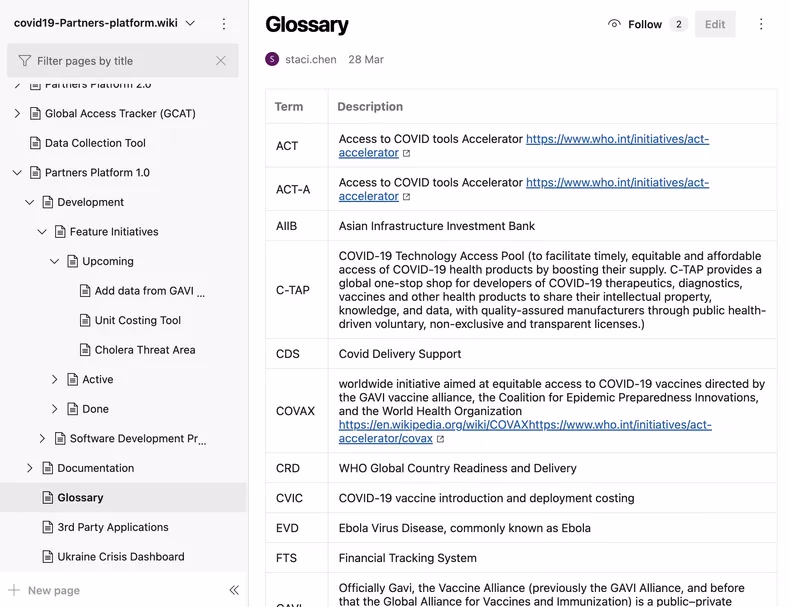The width and height of the screenshot is (790, 607).
Task: Click the Filter pages by title field
Action: (x=122, y=60)
